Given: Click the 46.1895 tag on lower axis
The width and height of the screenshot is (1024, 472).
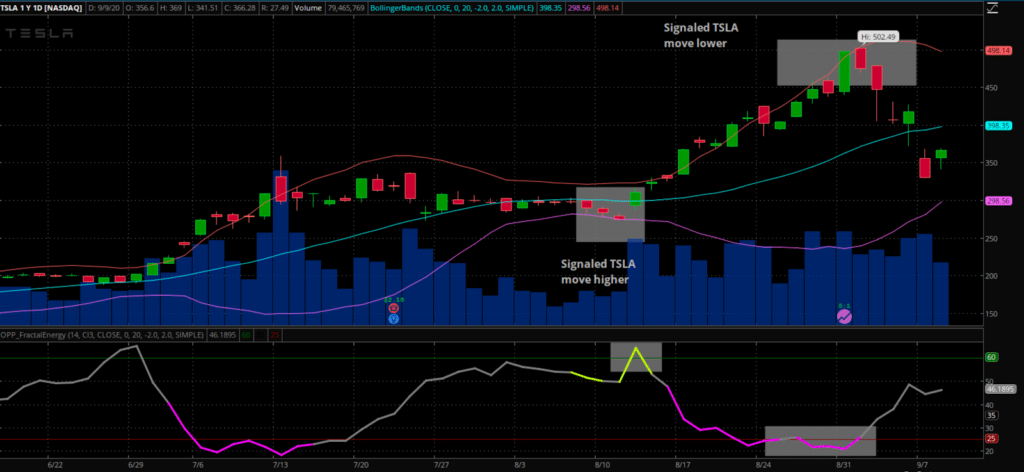Looking at the screenshot, I should [x=999, y=389].
